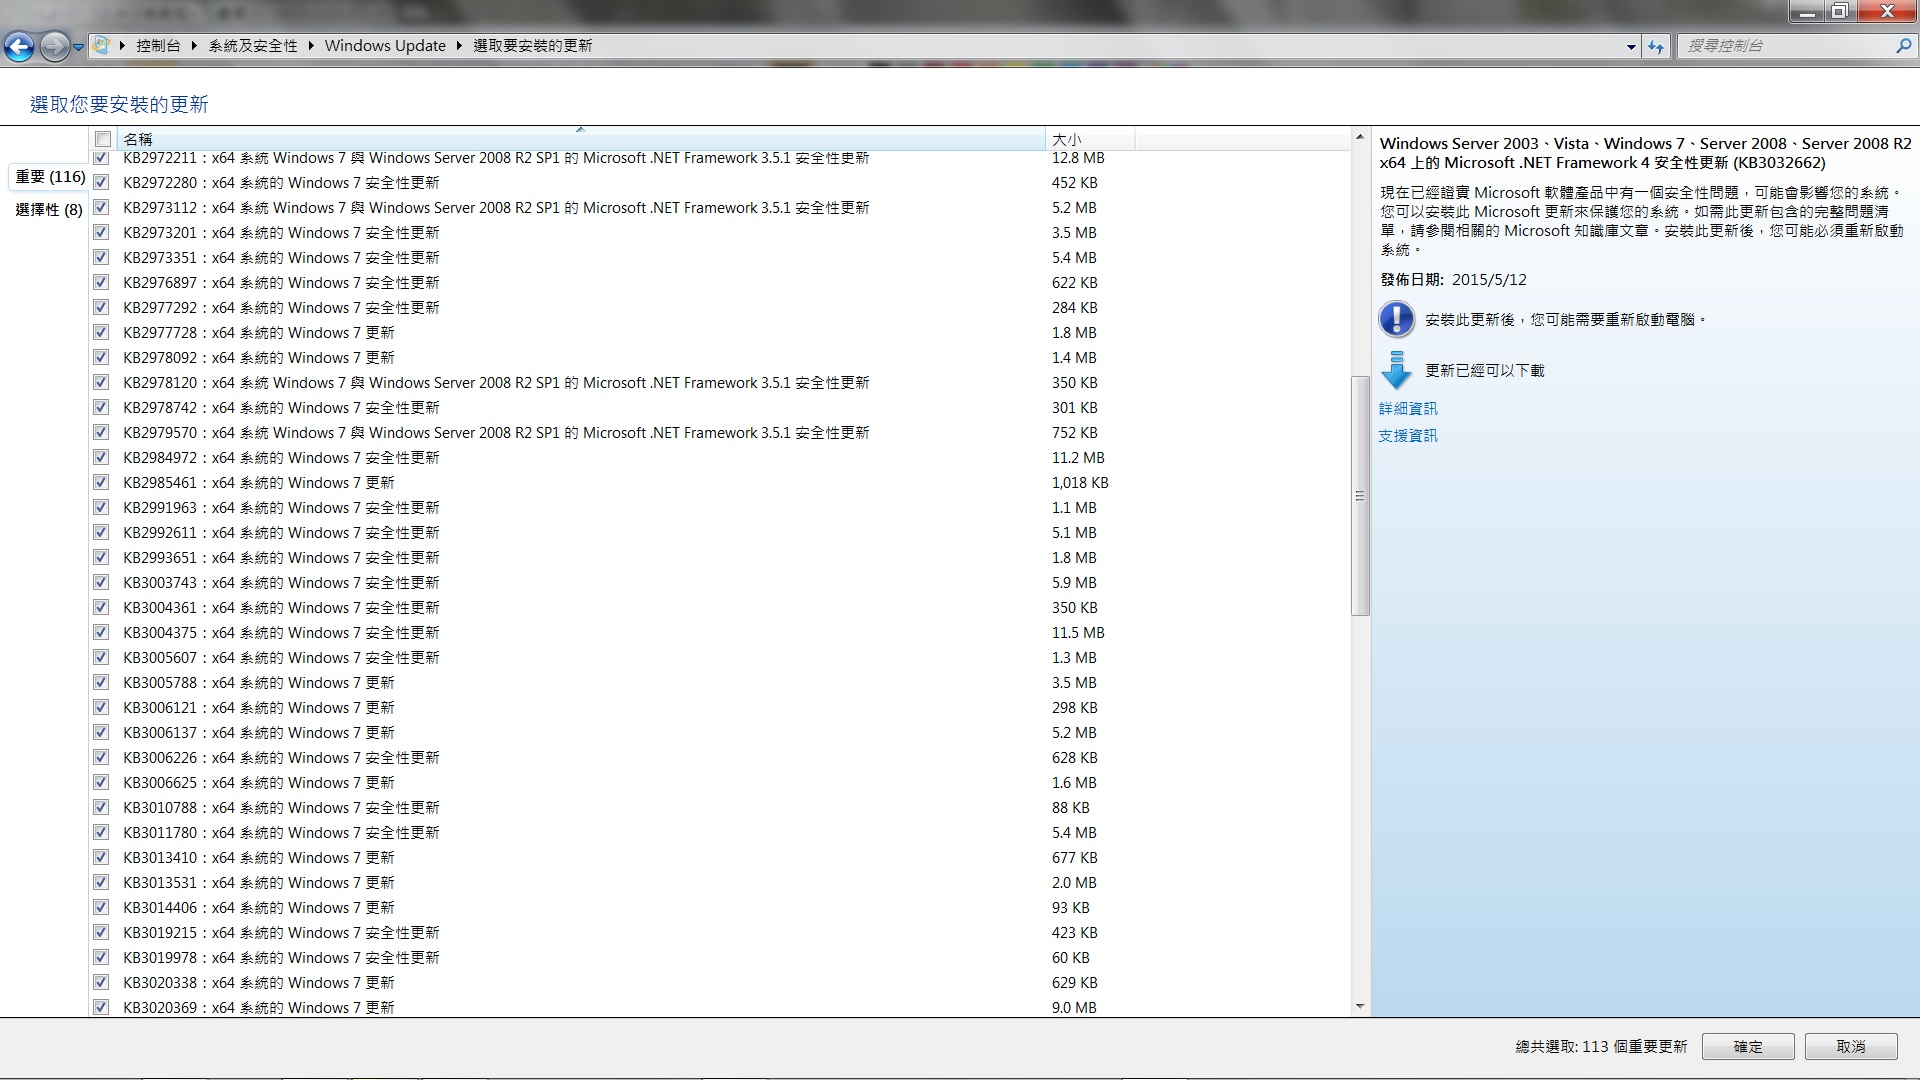Cancel with the 取消 button
Image resolution: width=1920 pixels, height=1080 pixels.
[1851, 1047]
